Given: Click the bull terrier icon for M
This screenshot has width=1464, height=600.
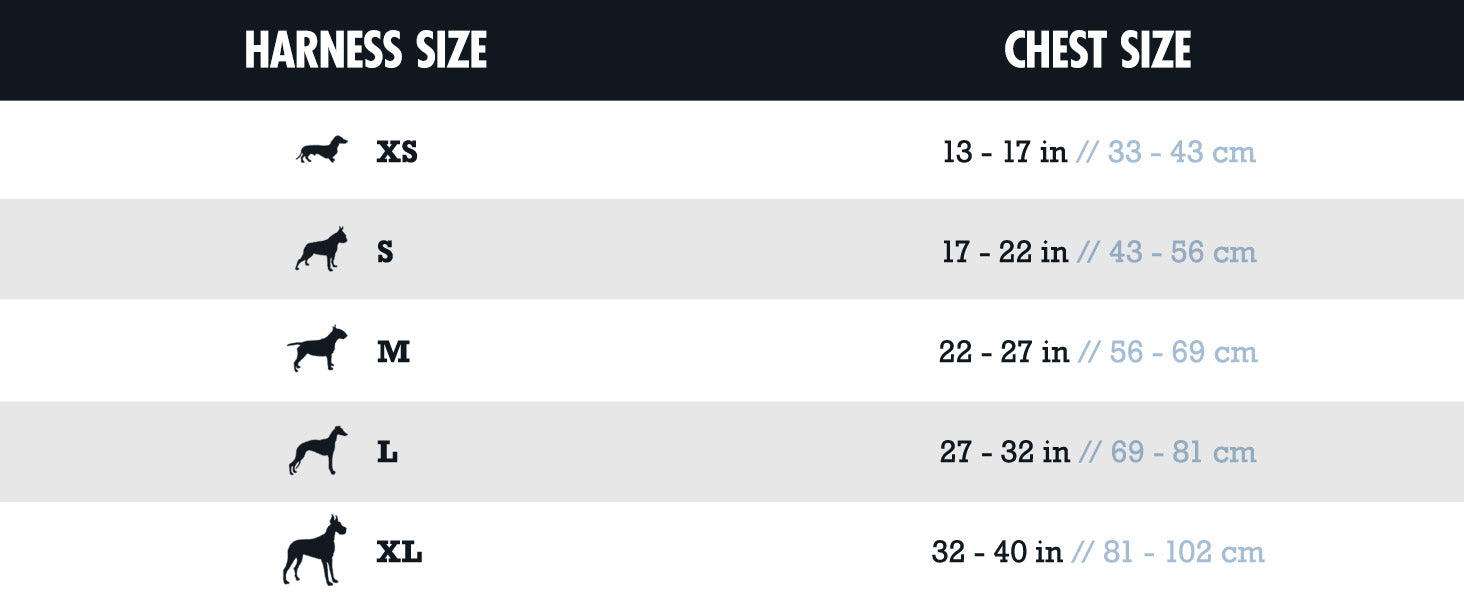Looking at the screenshot, I should point(318,349).
